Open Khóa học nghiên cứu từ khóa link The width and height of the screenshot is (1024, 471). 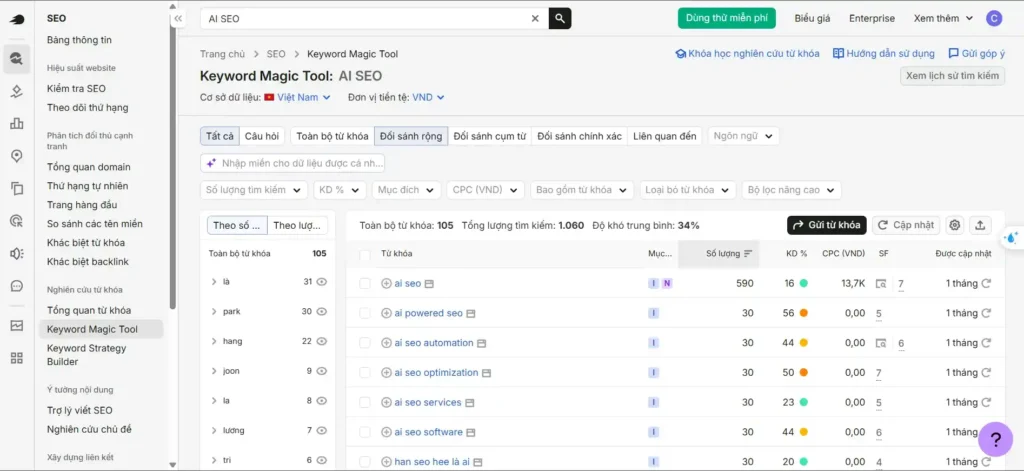(747, 54)
